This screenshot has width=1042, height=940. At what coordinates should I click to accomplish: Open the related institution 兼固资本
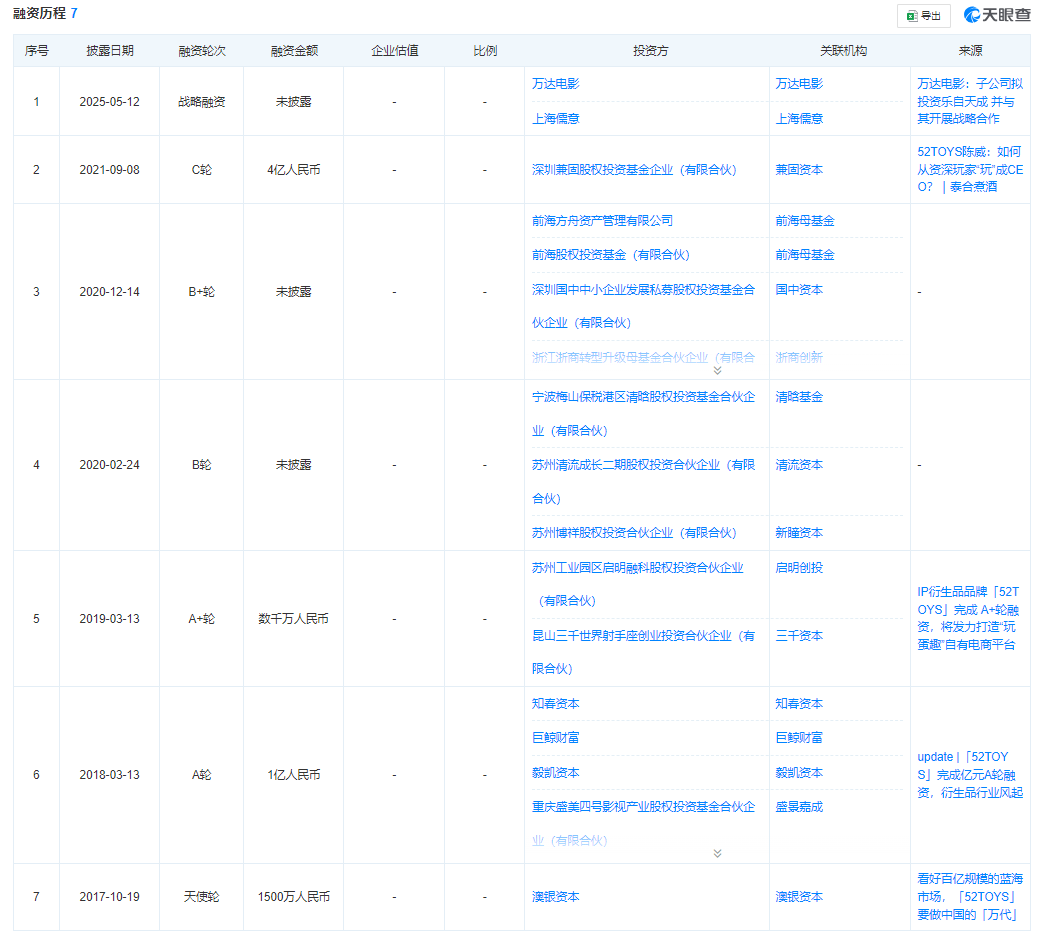(799, 170)
